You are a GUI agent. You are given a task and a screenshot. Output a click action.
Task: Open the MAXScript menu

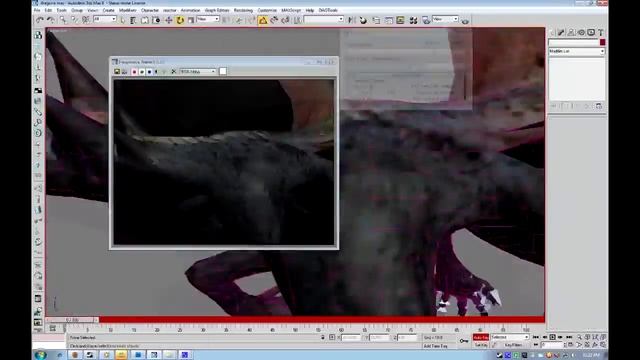click(291, 10)
